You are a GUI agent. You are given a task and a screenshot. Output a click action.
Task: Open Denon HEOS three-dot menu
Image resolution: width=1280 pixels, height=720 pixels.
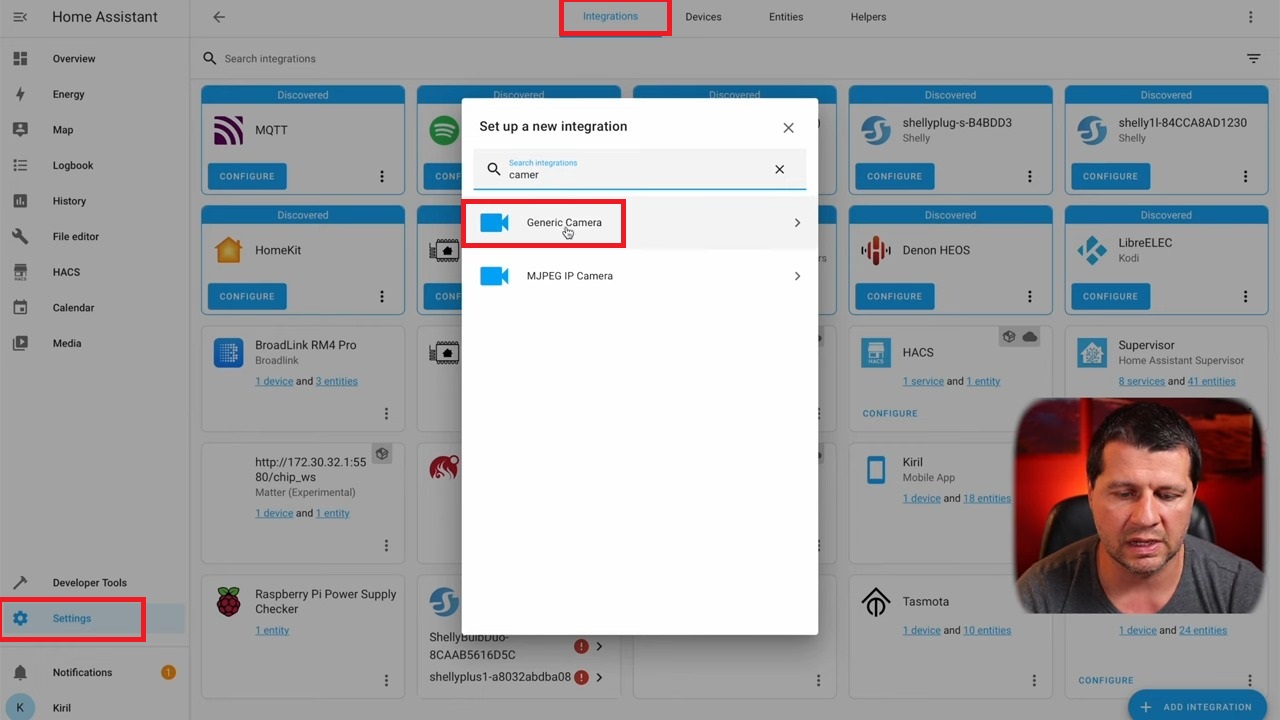coord(1030,296)
